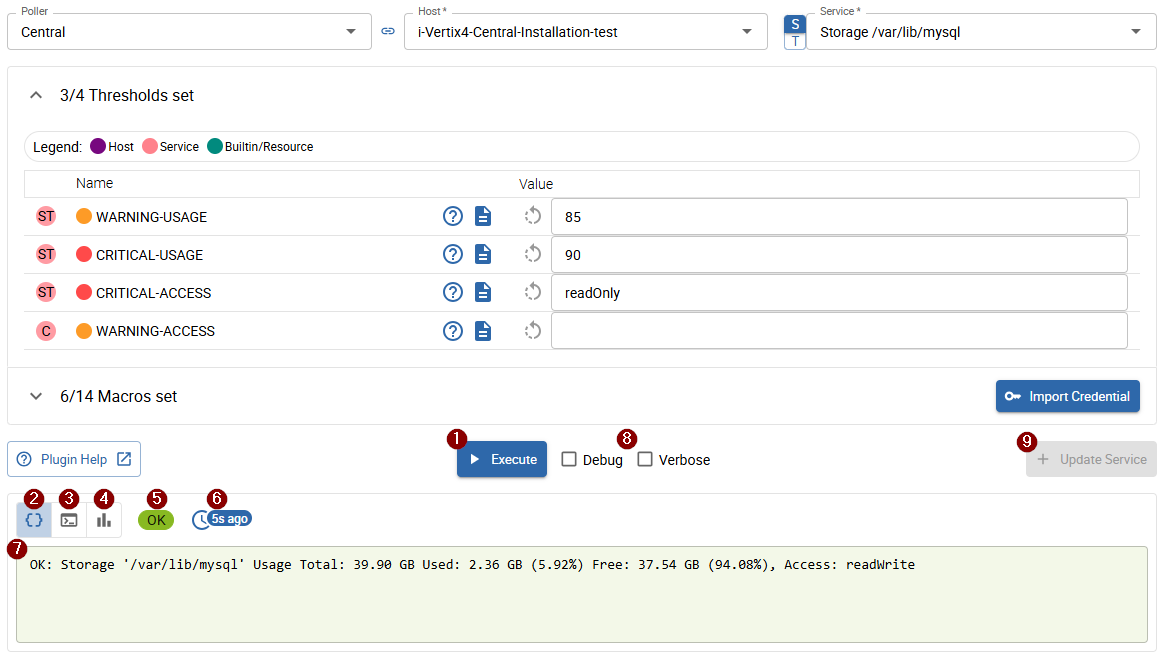Toggle the S/T service template switch
Viewport: 1166px width, 662px height.
pyautogui.click(x=795, y=32)
